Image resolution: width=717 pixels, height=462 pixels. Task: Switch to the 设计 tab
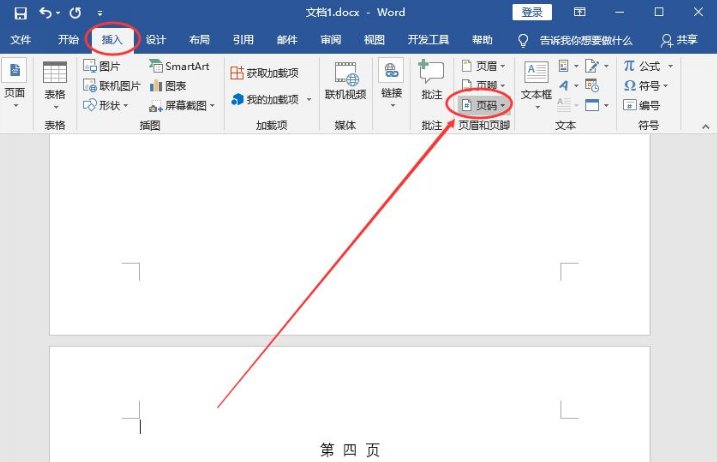(155, 40)
